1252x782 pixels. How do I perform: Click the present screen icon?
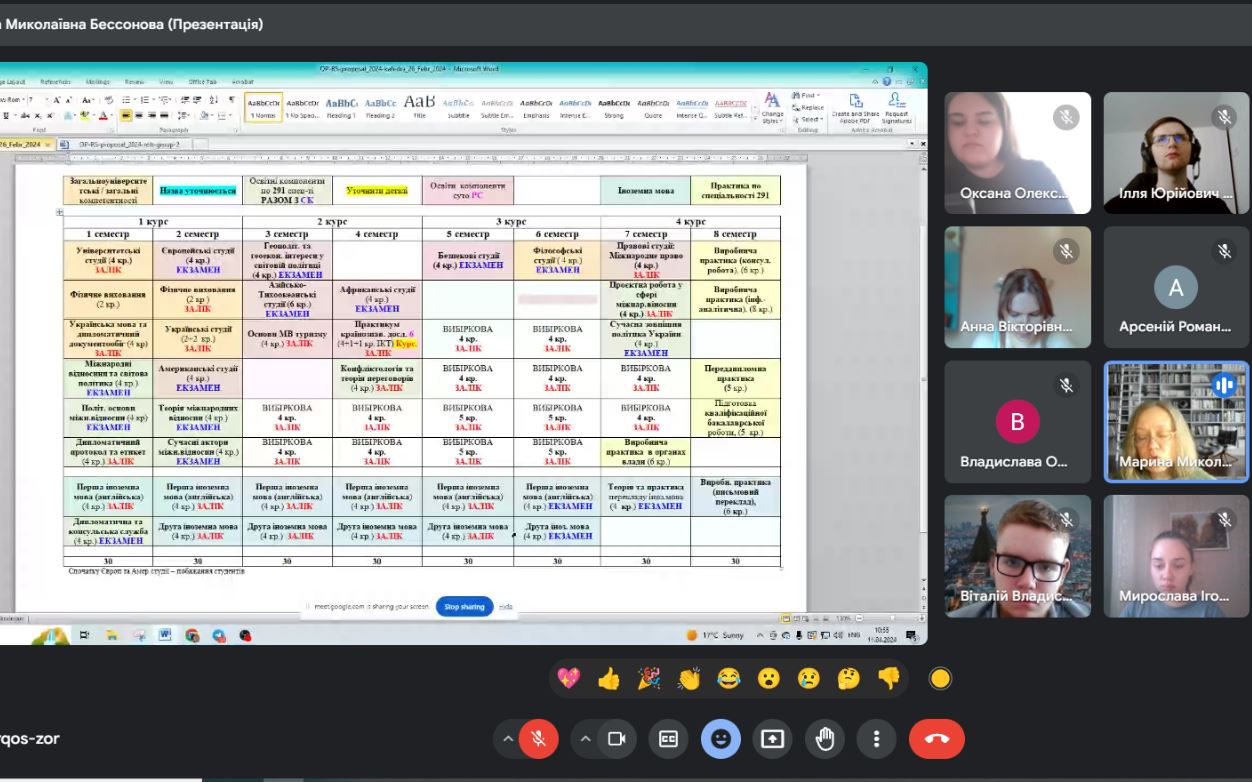(x=772, y=739)
